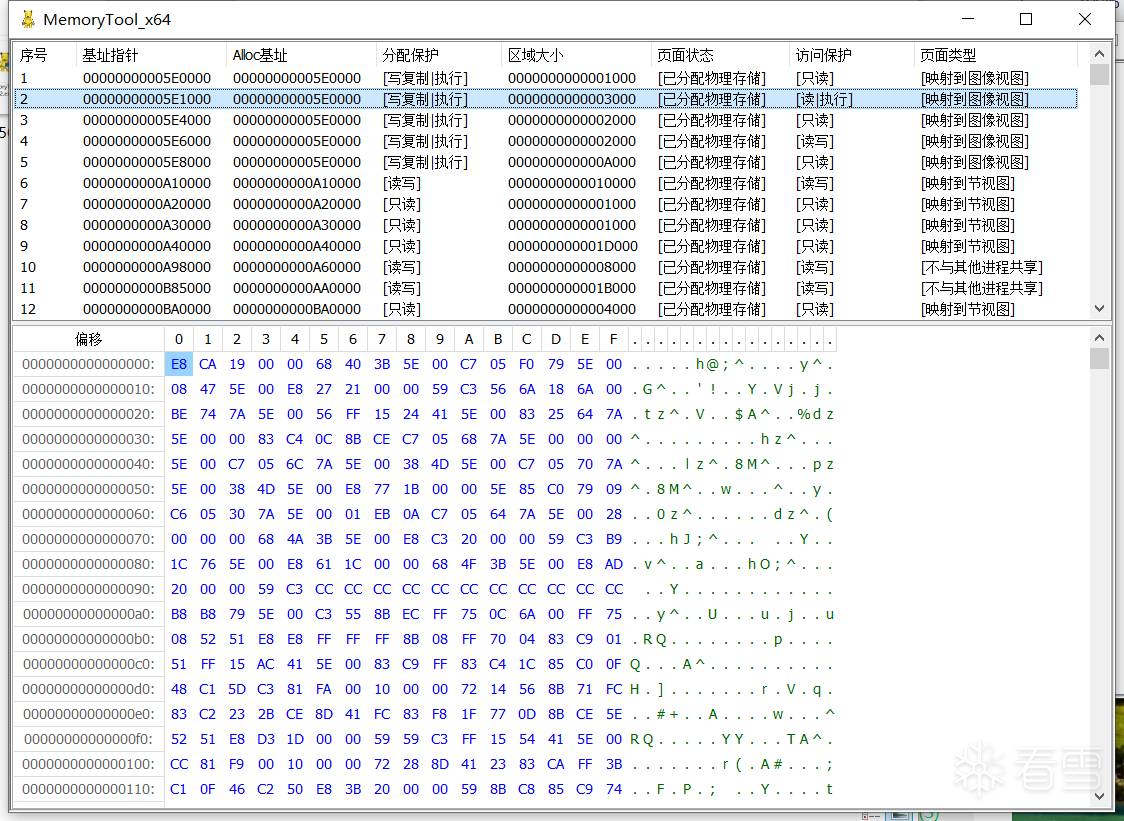This screenshot has width=1124, height=821.
Task: Click [不与其他进程共享] page type in row 10
Action: pos(981,267)
